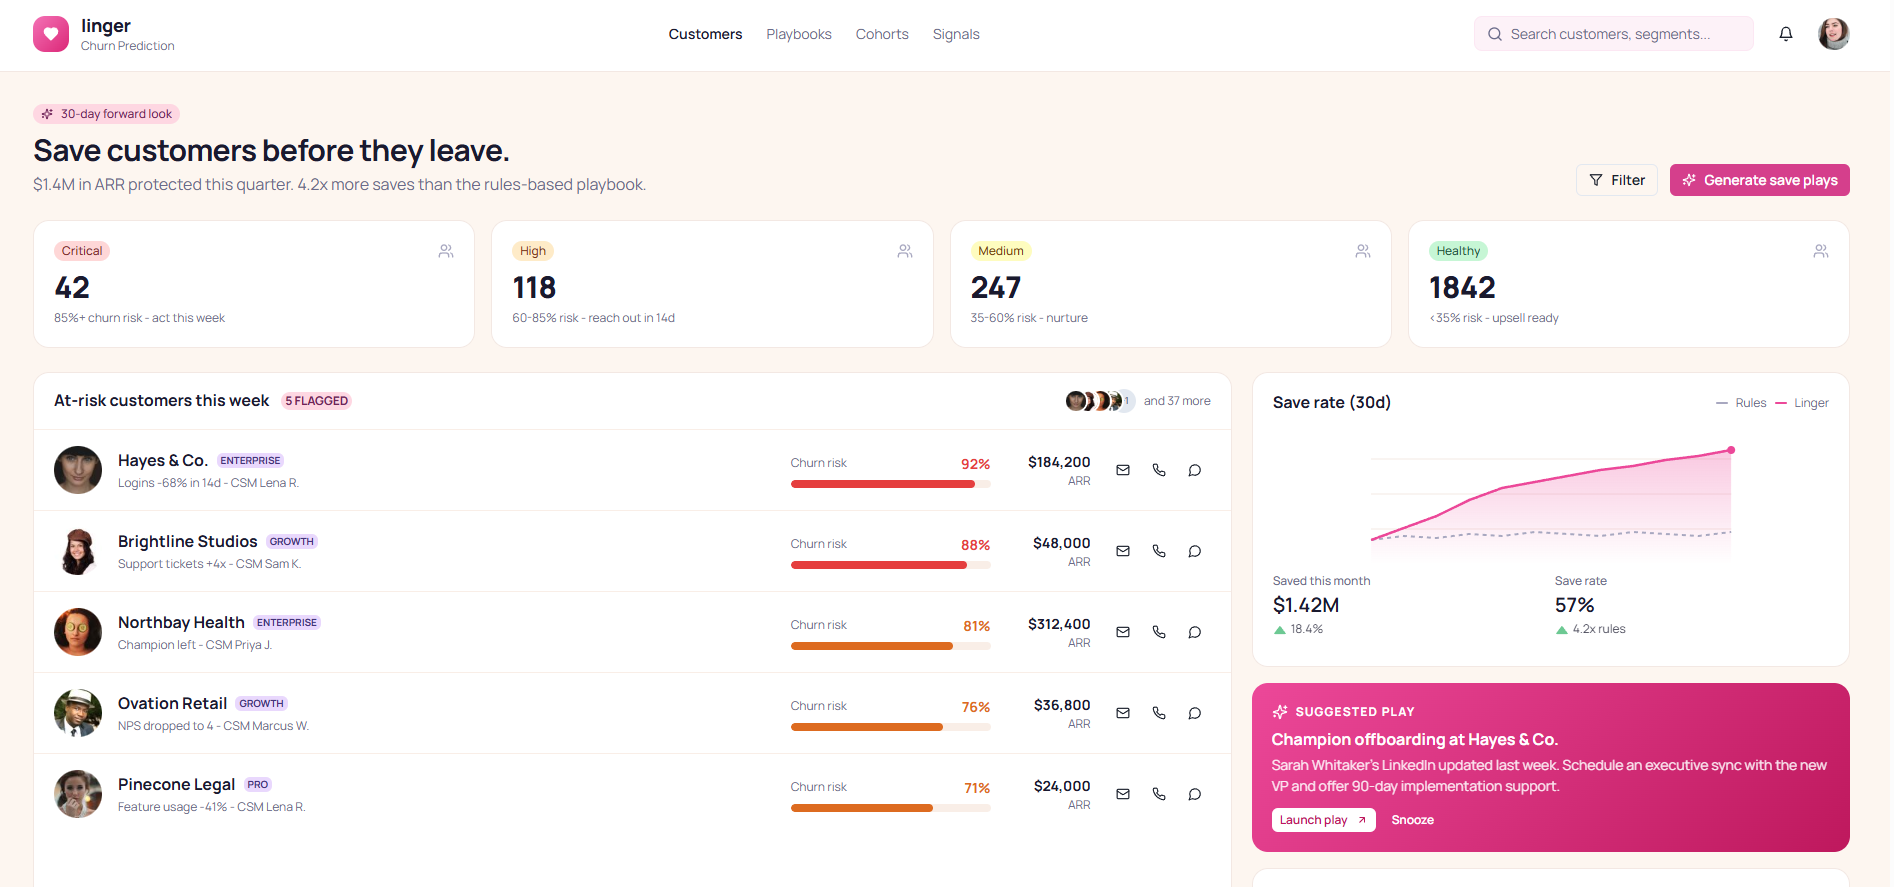Click the $312,400 ARR value

1059,624
